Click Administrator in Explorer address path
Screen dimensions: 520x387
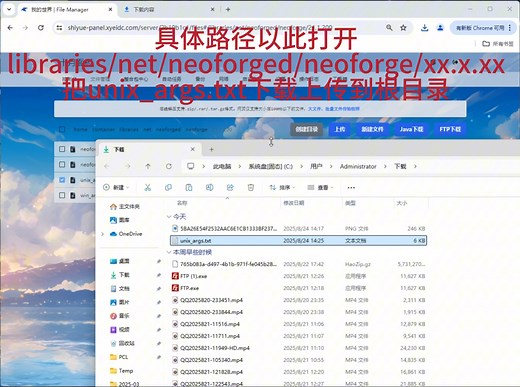coord(358,166)
